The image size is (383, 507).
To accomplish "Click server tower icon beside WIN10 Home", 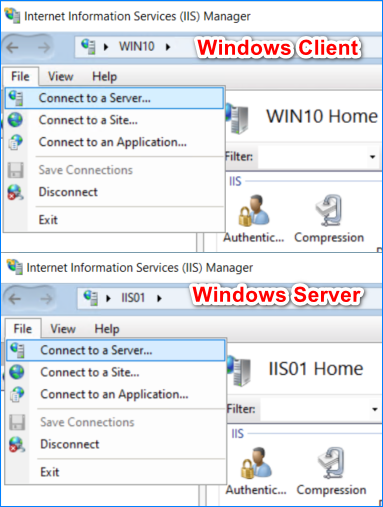I will [237, 118].
